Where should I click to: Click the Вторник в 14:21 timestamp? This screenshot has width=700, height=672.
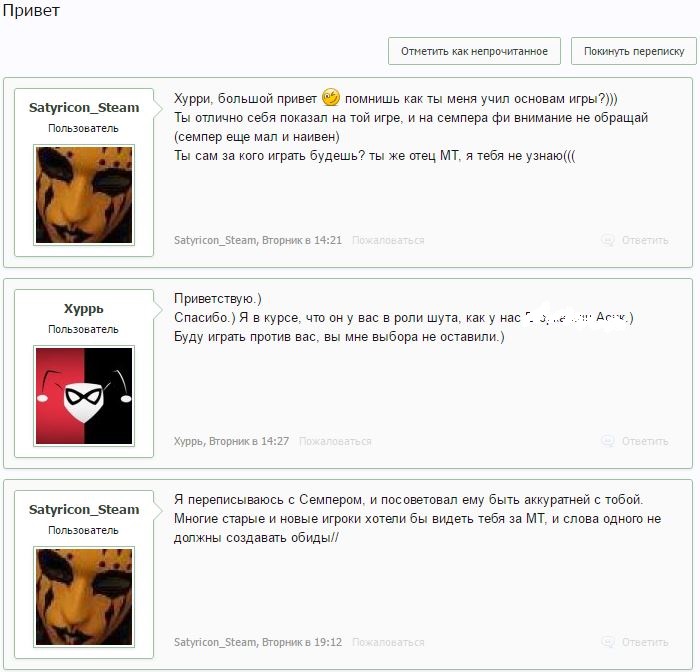pyautogui.click(x=302, y=240)
